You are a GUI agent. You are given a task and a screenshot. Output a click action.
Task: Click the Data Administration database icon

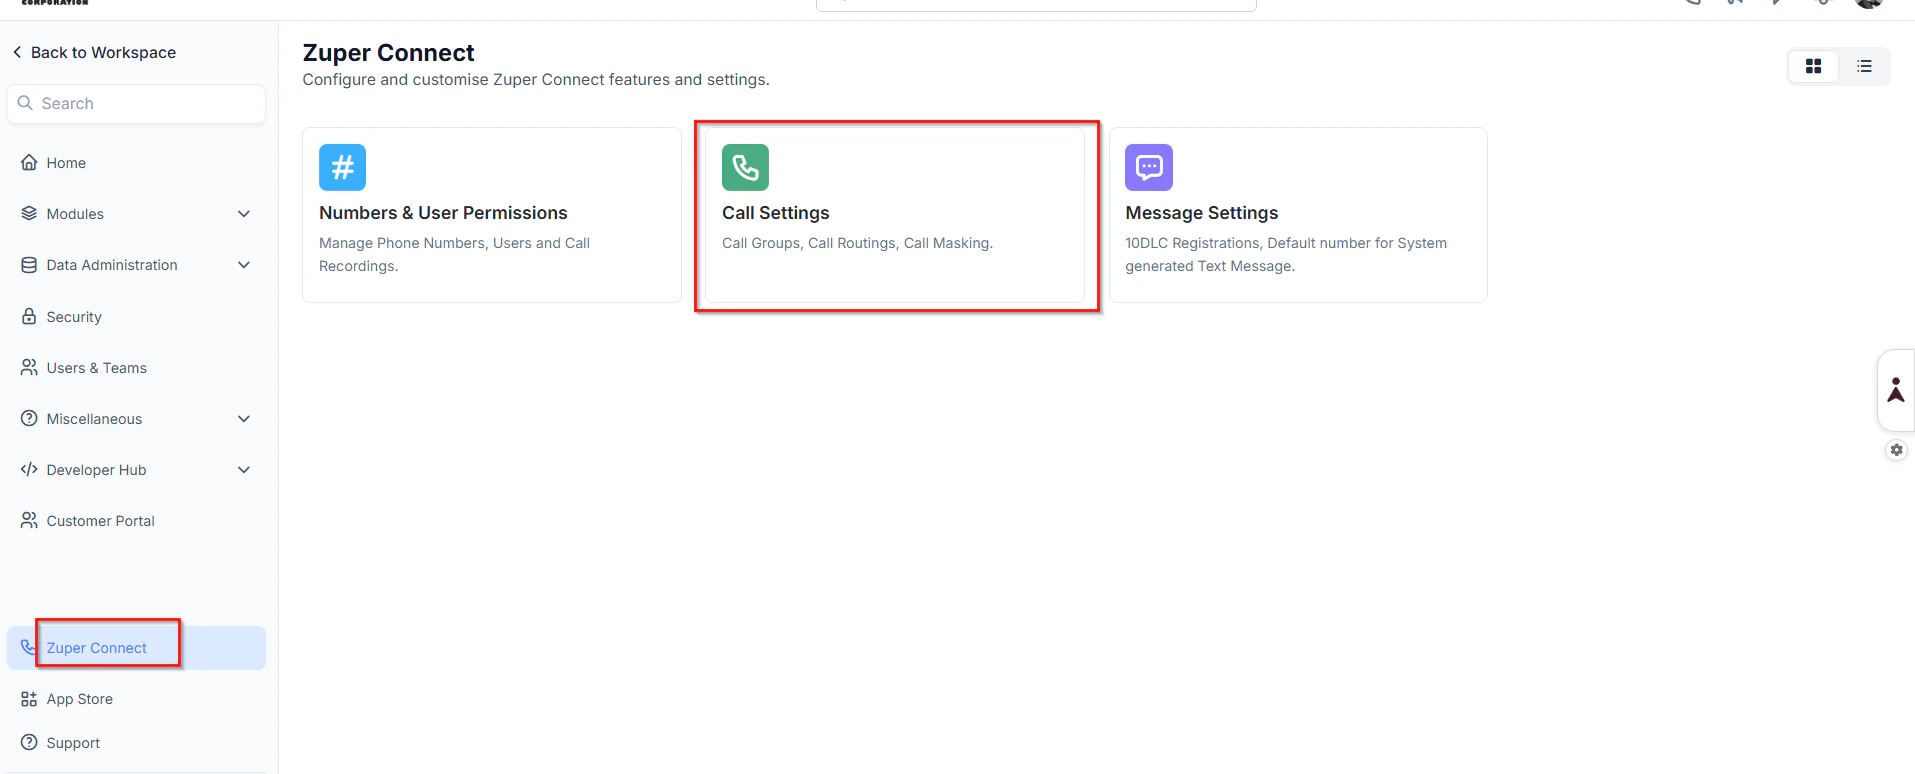click(x=29, y=265)
